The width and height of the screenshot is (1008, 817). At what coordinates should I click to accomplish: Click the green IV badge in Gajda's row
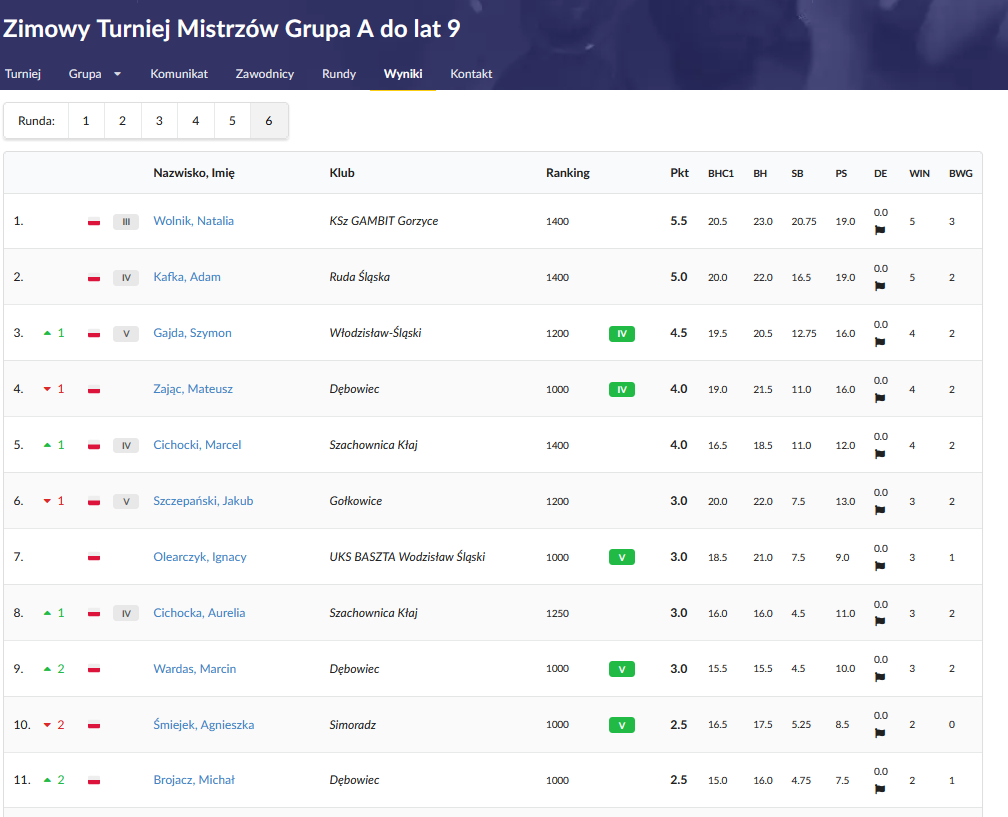click(621, 333)
